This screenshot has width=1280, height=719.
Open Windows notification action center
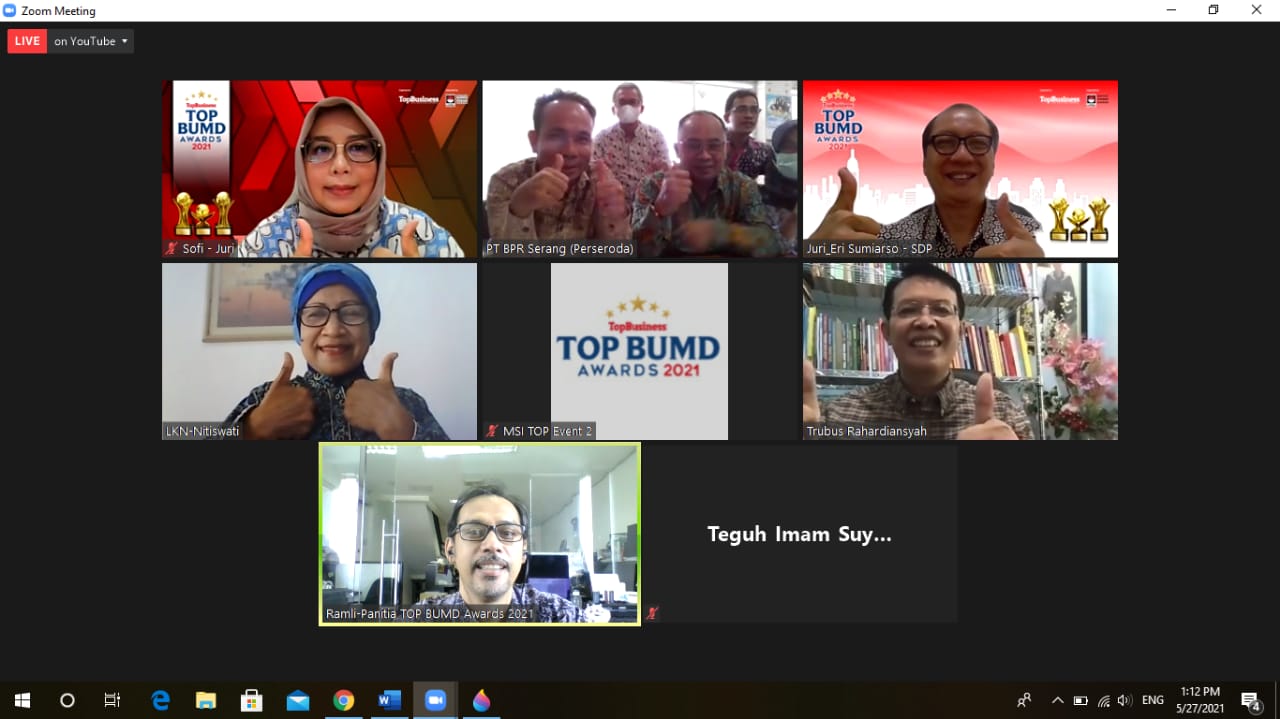pos(1250,700)
